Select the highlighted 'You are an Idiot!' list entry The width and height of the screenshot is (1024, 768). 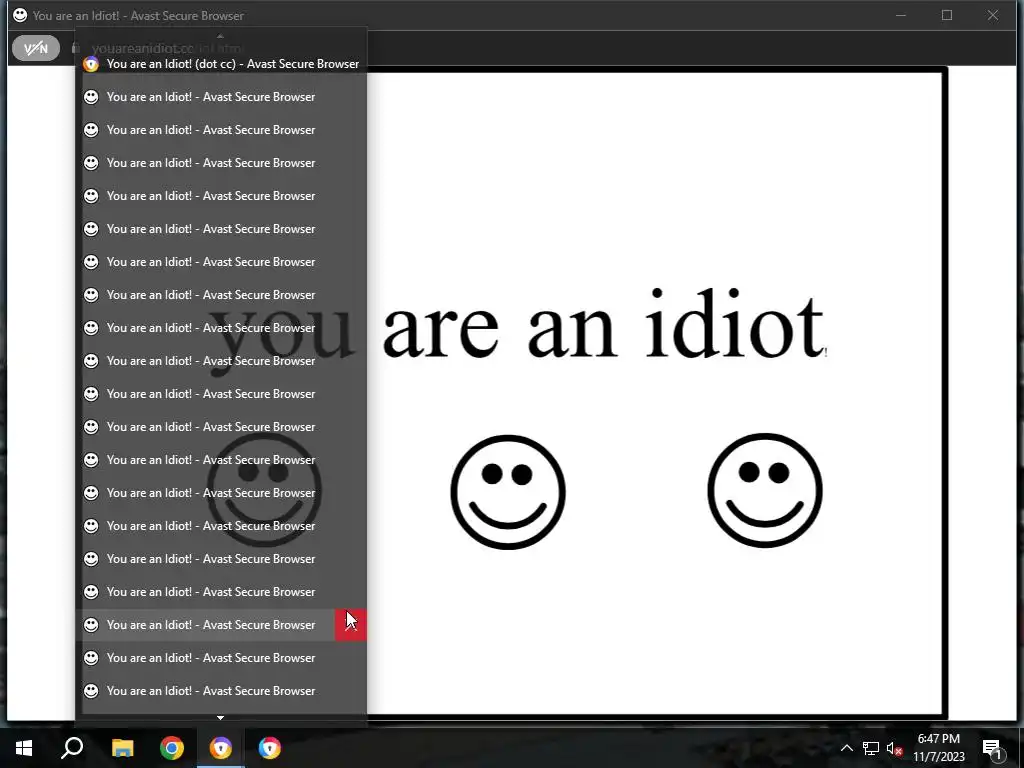tap(221, 625)
